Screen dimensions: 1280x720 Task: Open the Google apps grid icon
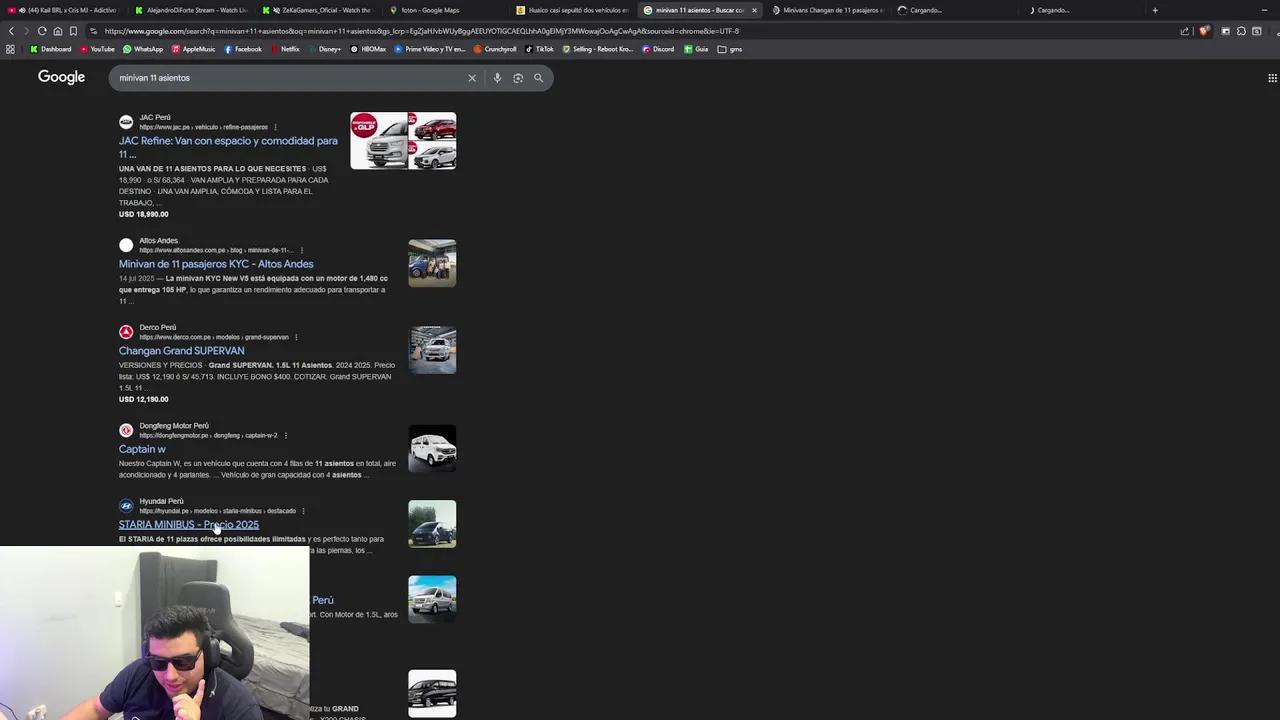[x=1272, y=78]
